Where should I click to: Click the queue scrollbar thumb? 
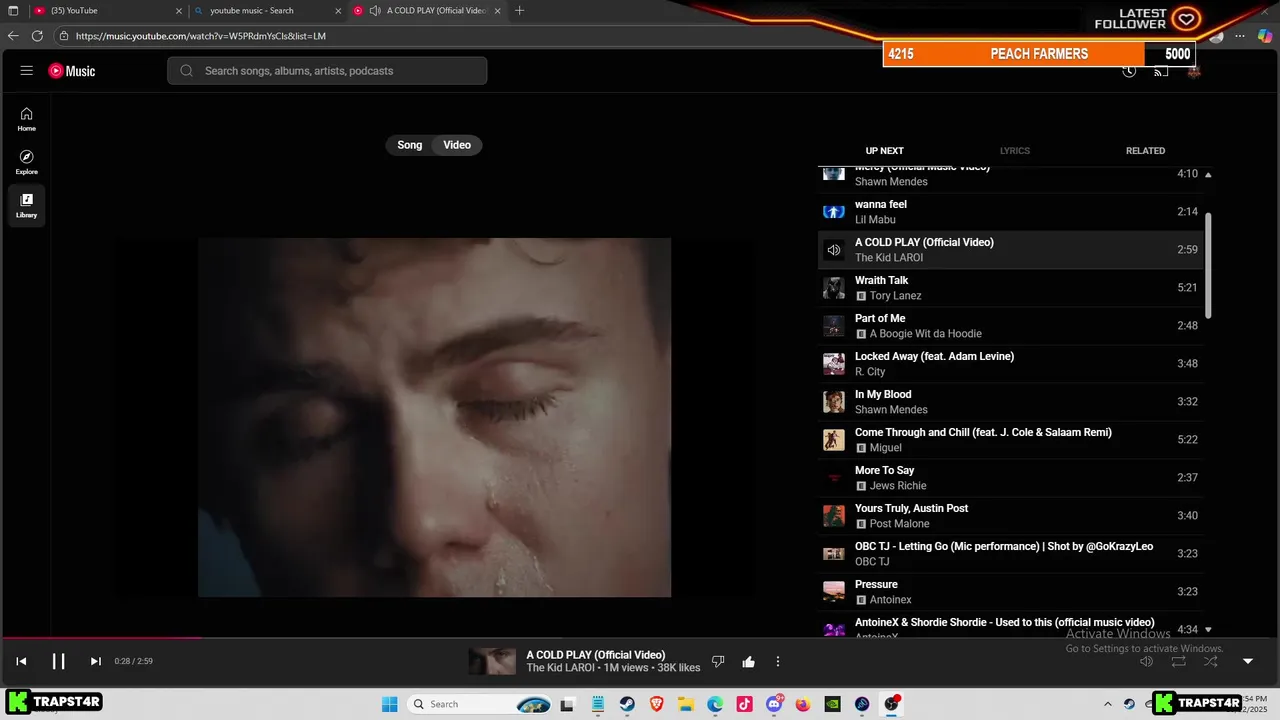pos(1208,265)
